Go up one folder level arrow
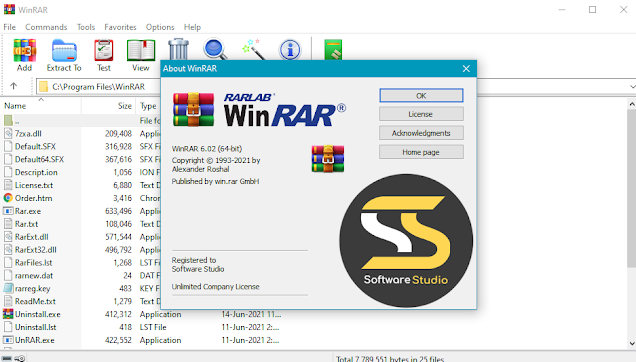Image resolution: width=636 pixels, height=362 pixels. coord(13,86)
